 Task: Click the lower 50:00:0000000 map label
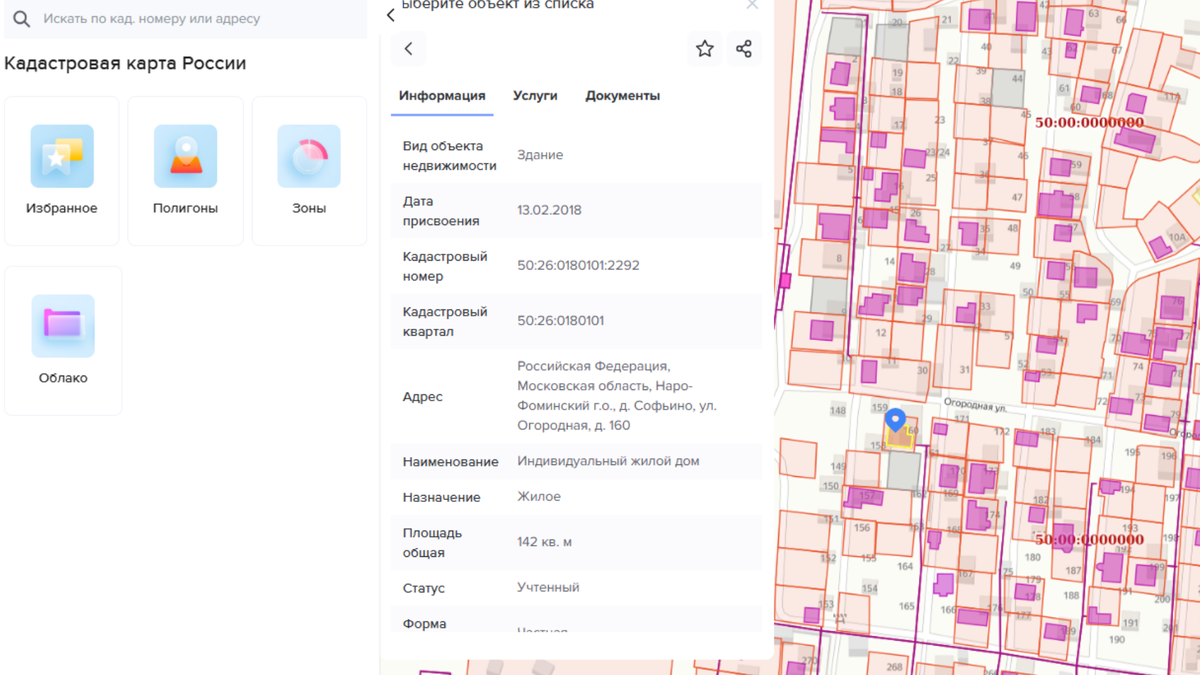[1089, 539]
